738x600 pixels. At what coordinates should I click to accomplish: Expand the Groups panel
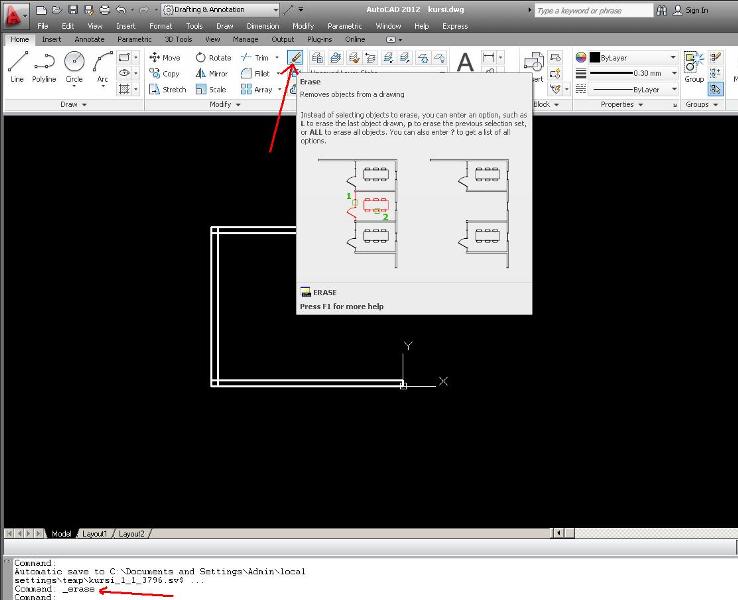701,104
